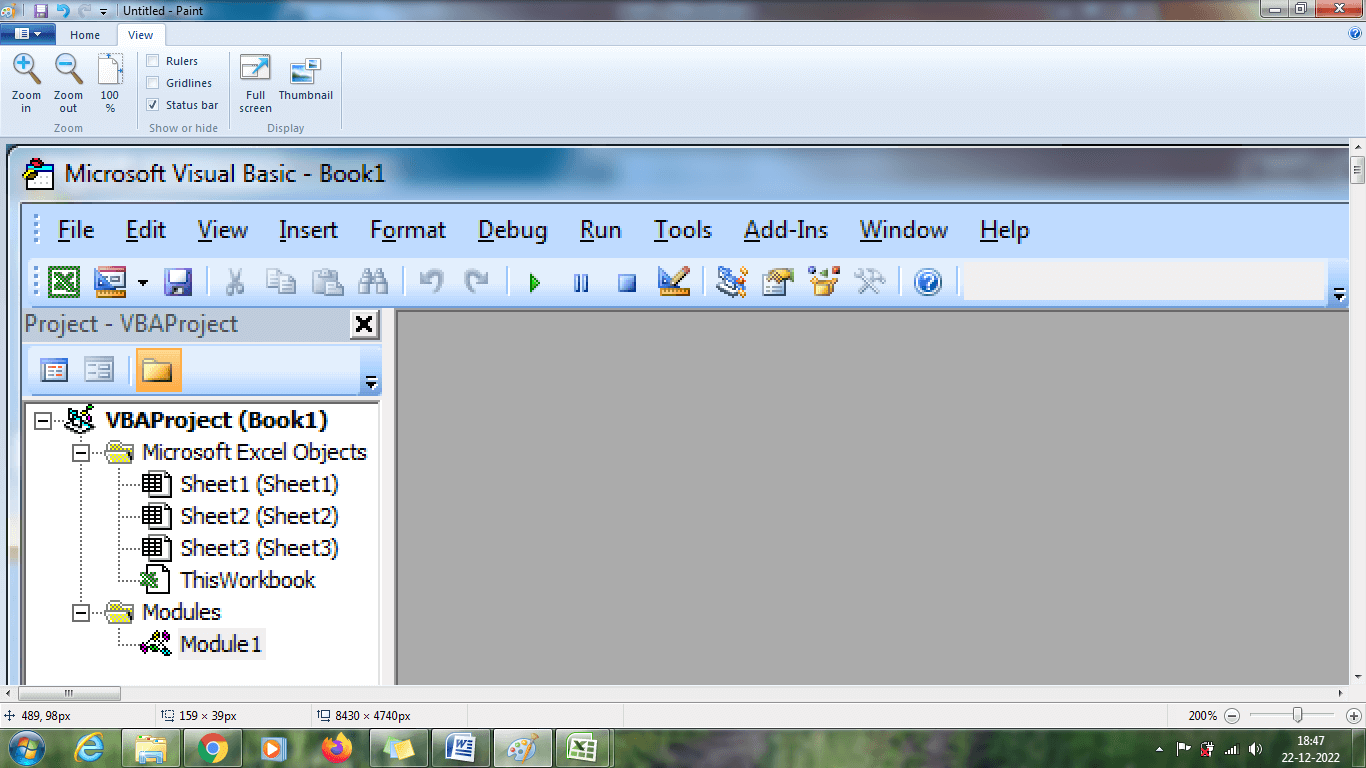Viewport: 1366px width, 768px height.
Task: Open the File menu in Visual Basic
Action: pyautogui.click(x=76, y=230)
